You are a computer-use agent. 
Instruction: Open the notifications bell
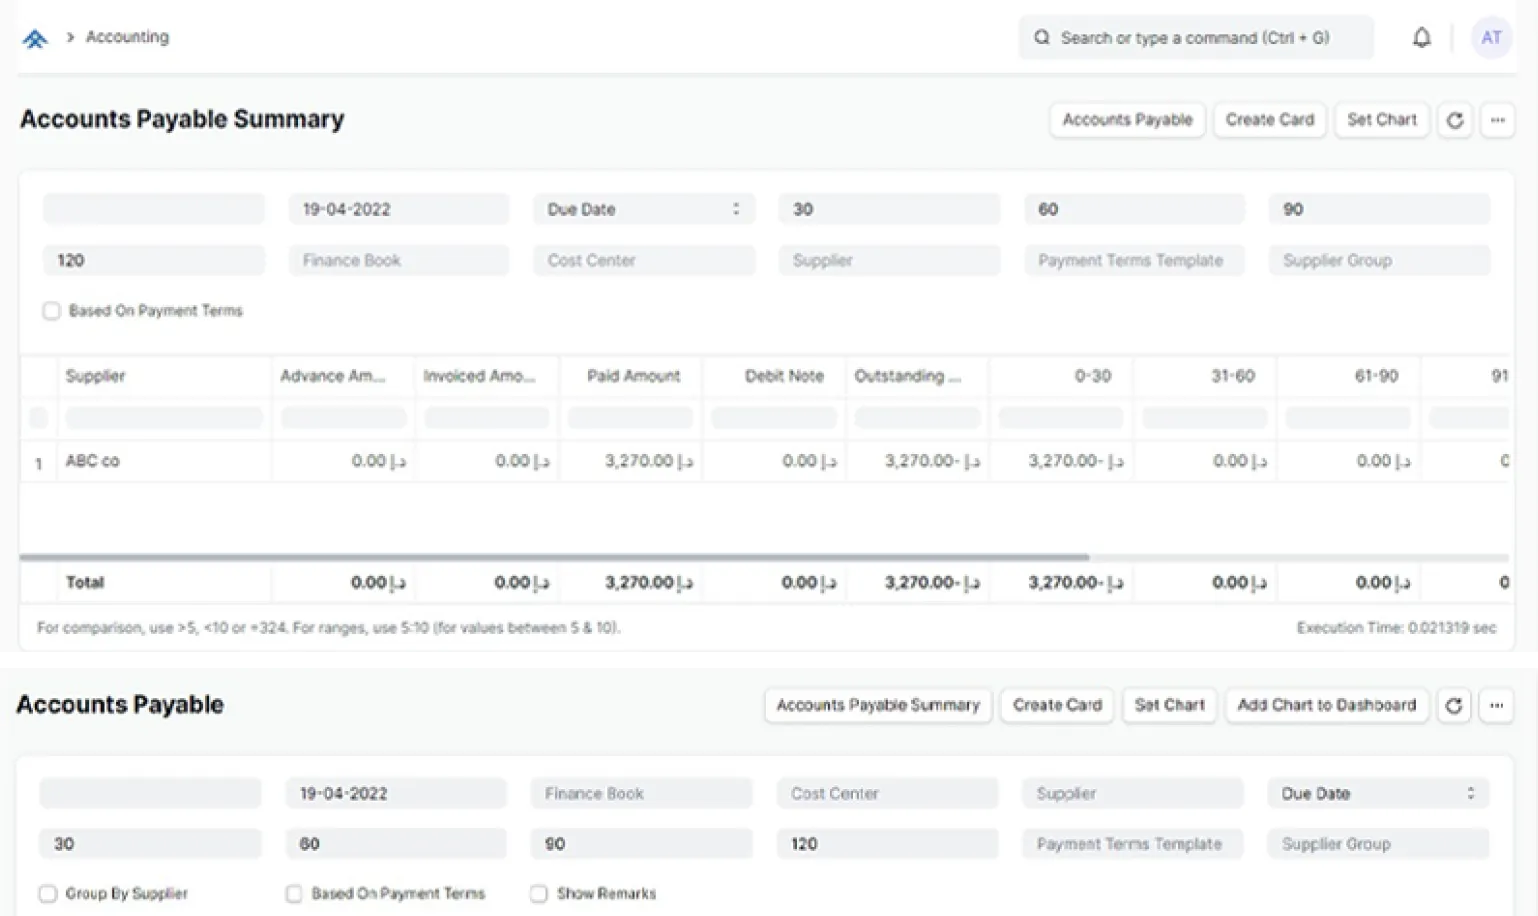(1421, 38)
